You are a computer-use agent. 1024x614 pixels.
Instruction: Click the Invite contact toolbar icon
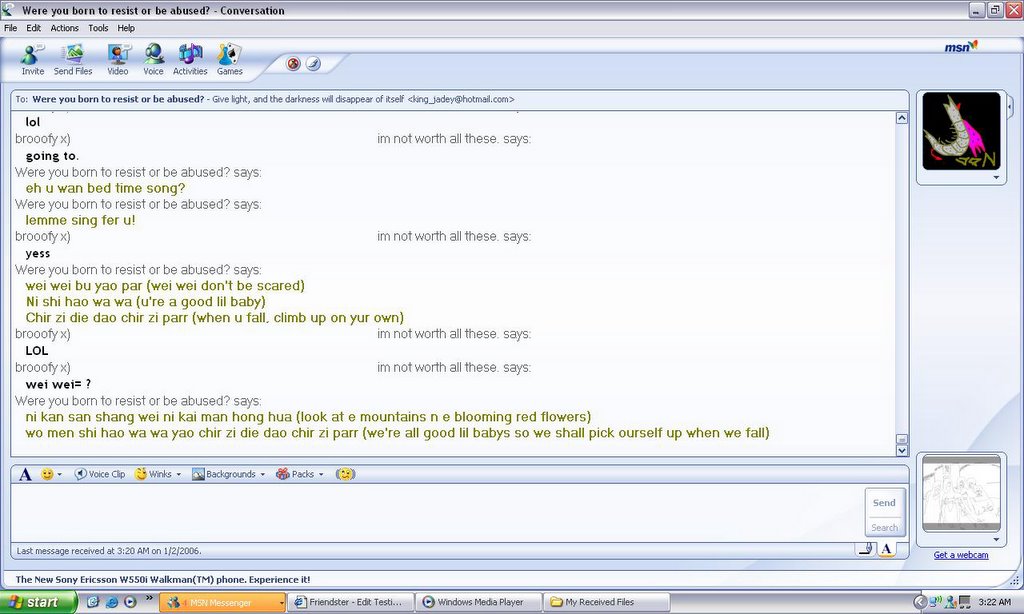[x=32, y=59]
